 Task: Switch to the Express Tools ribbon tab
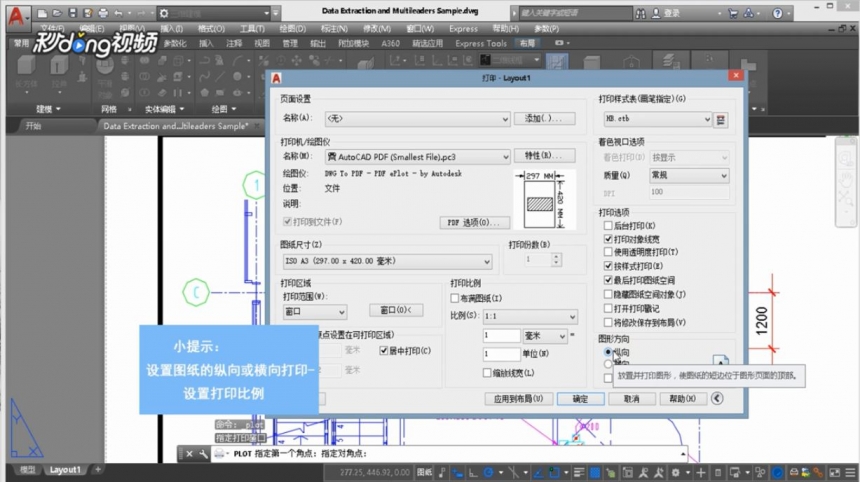[480, 43]
